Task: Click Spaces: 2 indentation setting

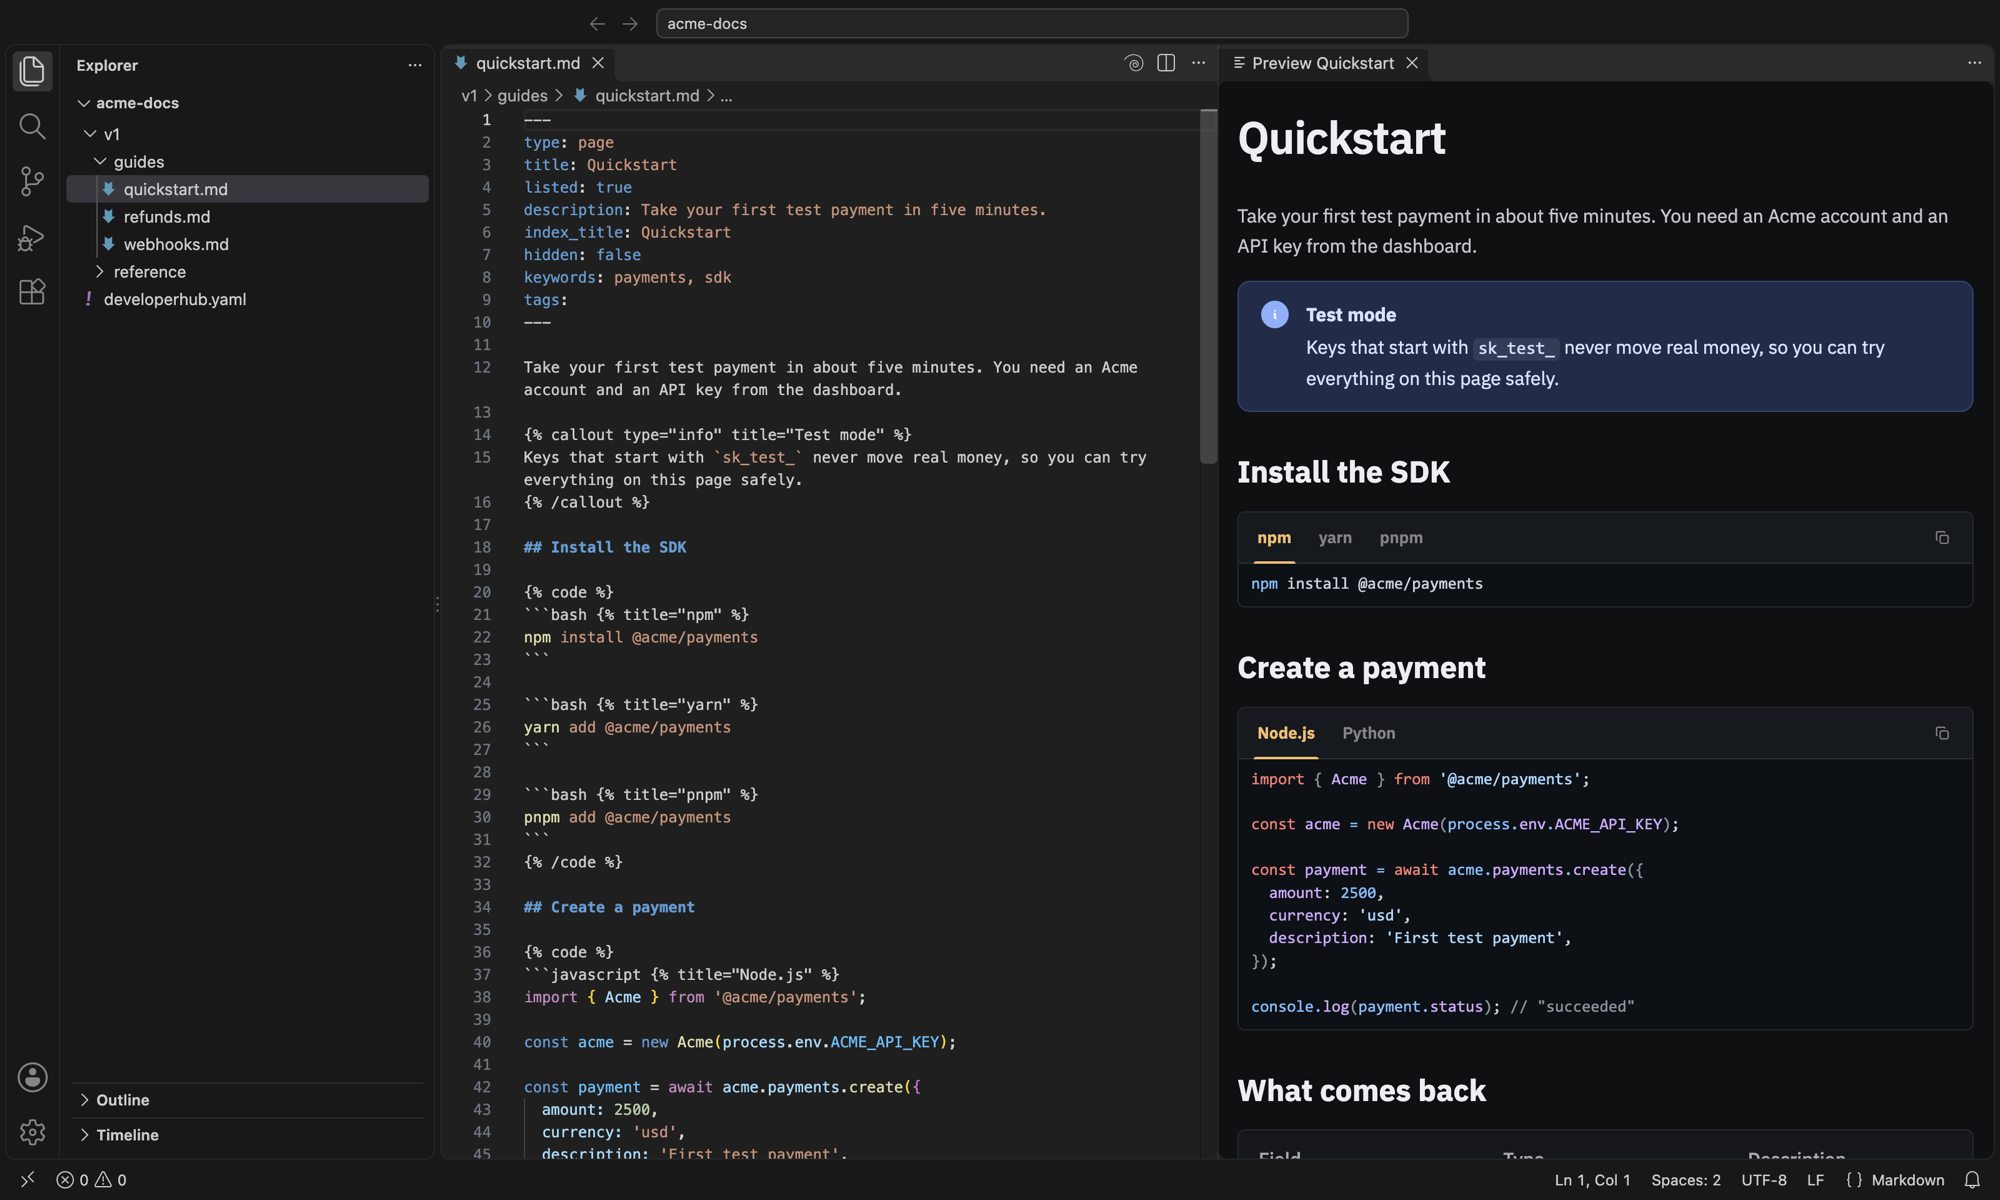Action: (x=1686, y=1180)
